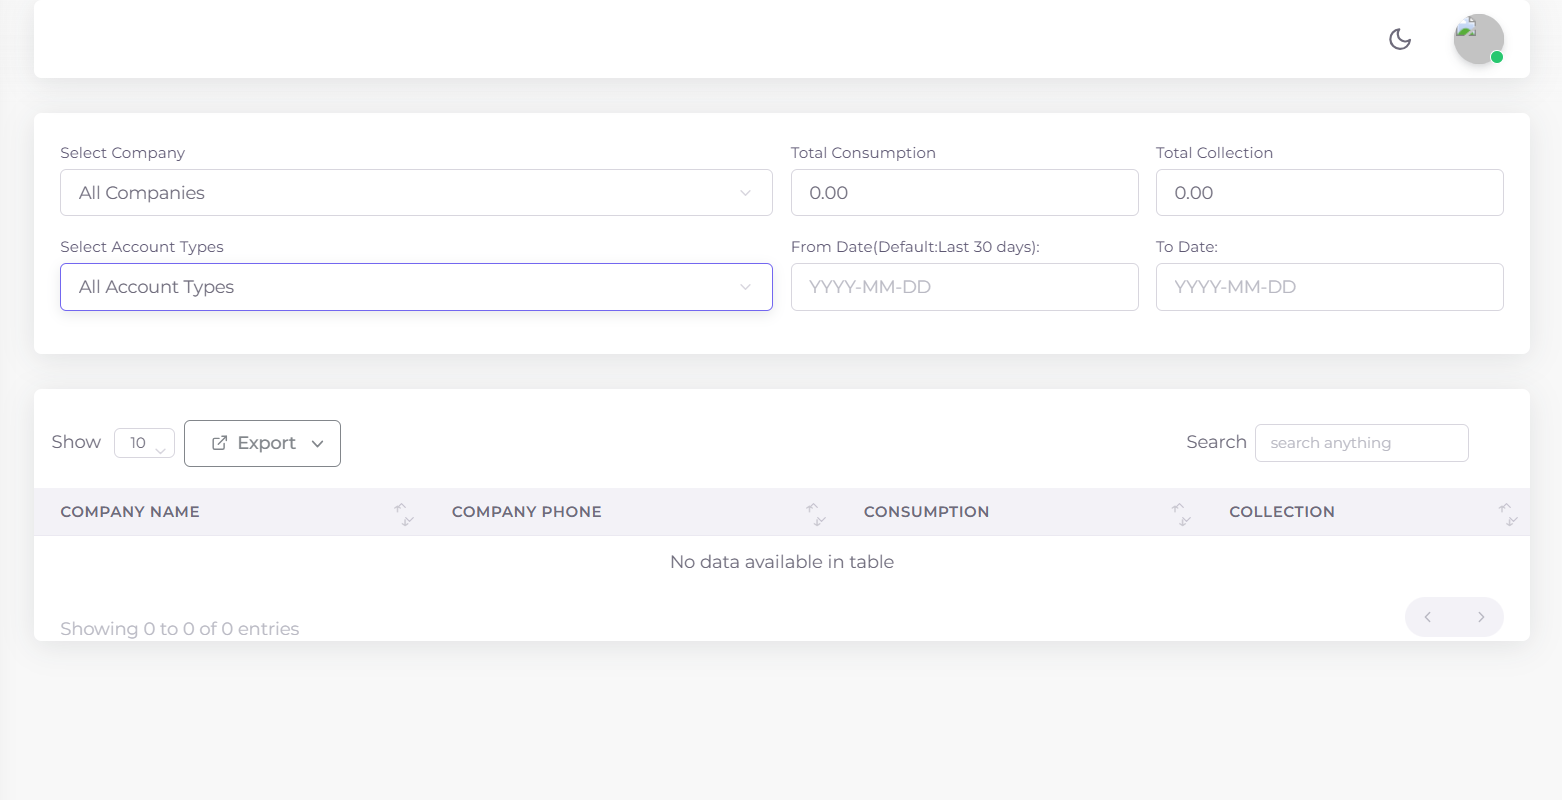1562x800 pixels.
Task: Click the From Date field
Action: pos(964,287)
